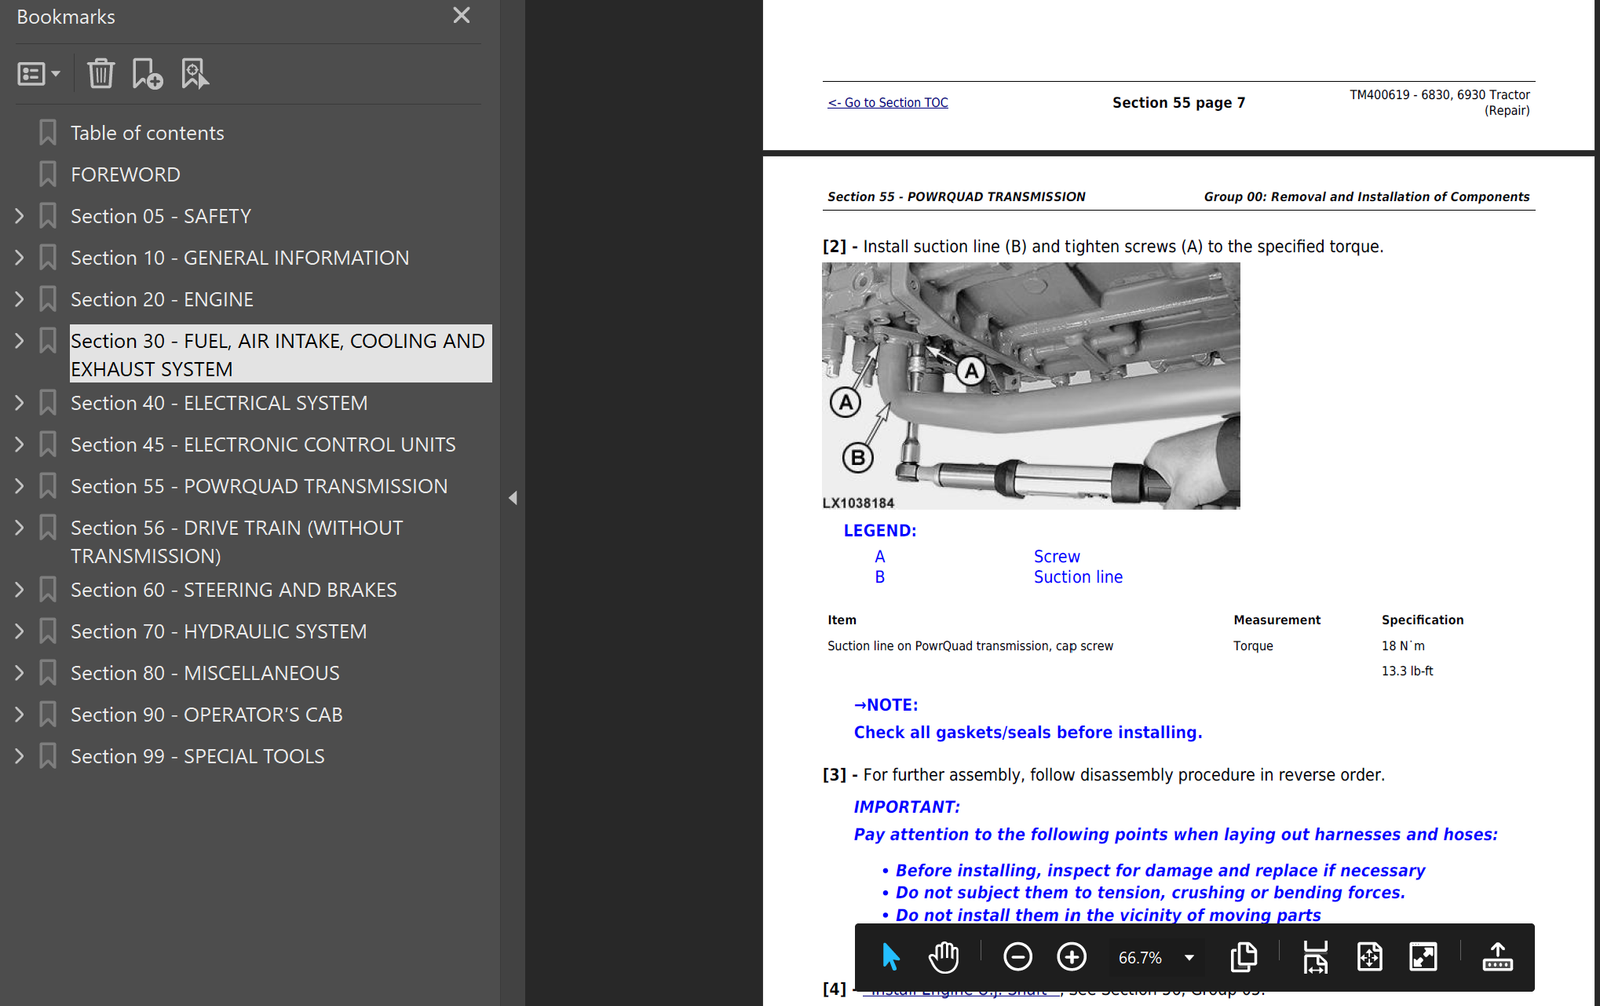Select Section 90 - OPERATOR'S CAB
Viewport: 1600px width, 1006px height.
[x=207, y=715]
